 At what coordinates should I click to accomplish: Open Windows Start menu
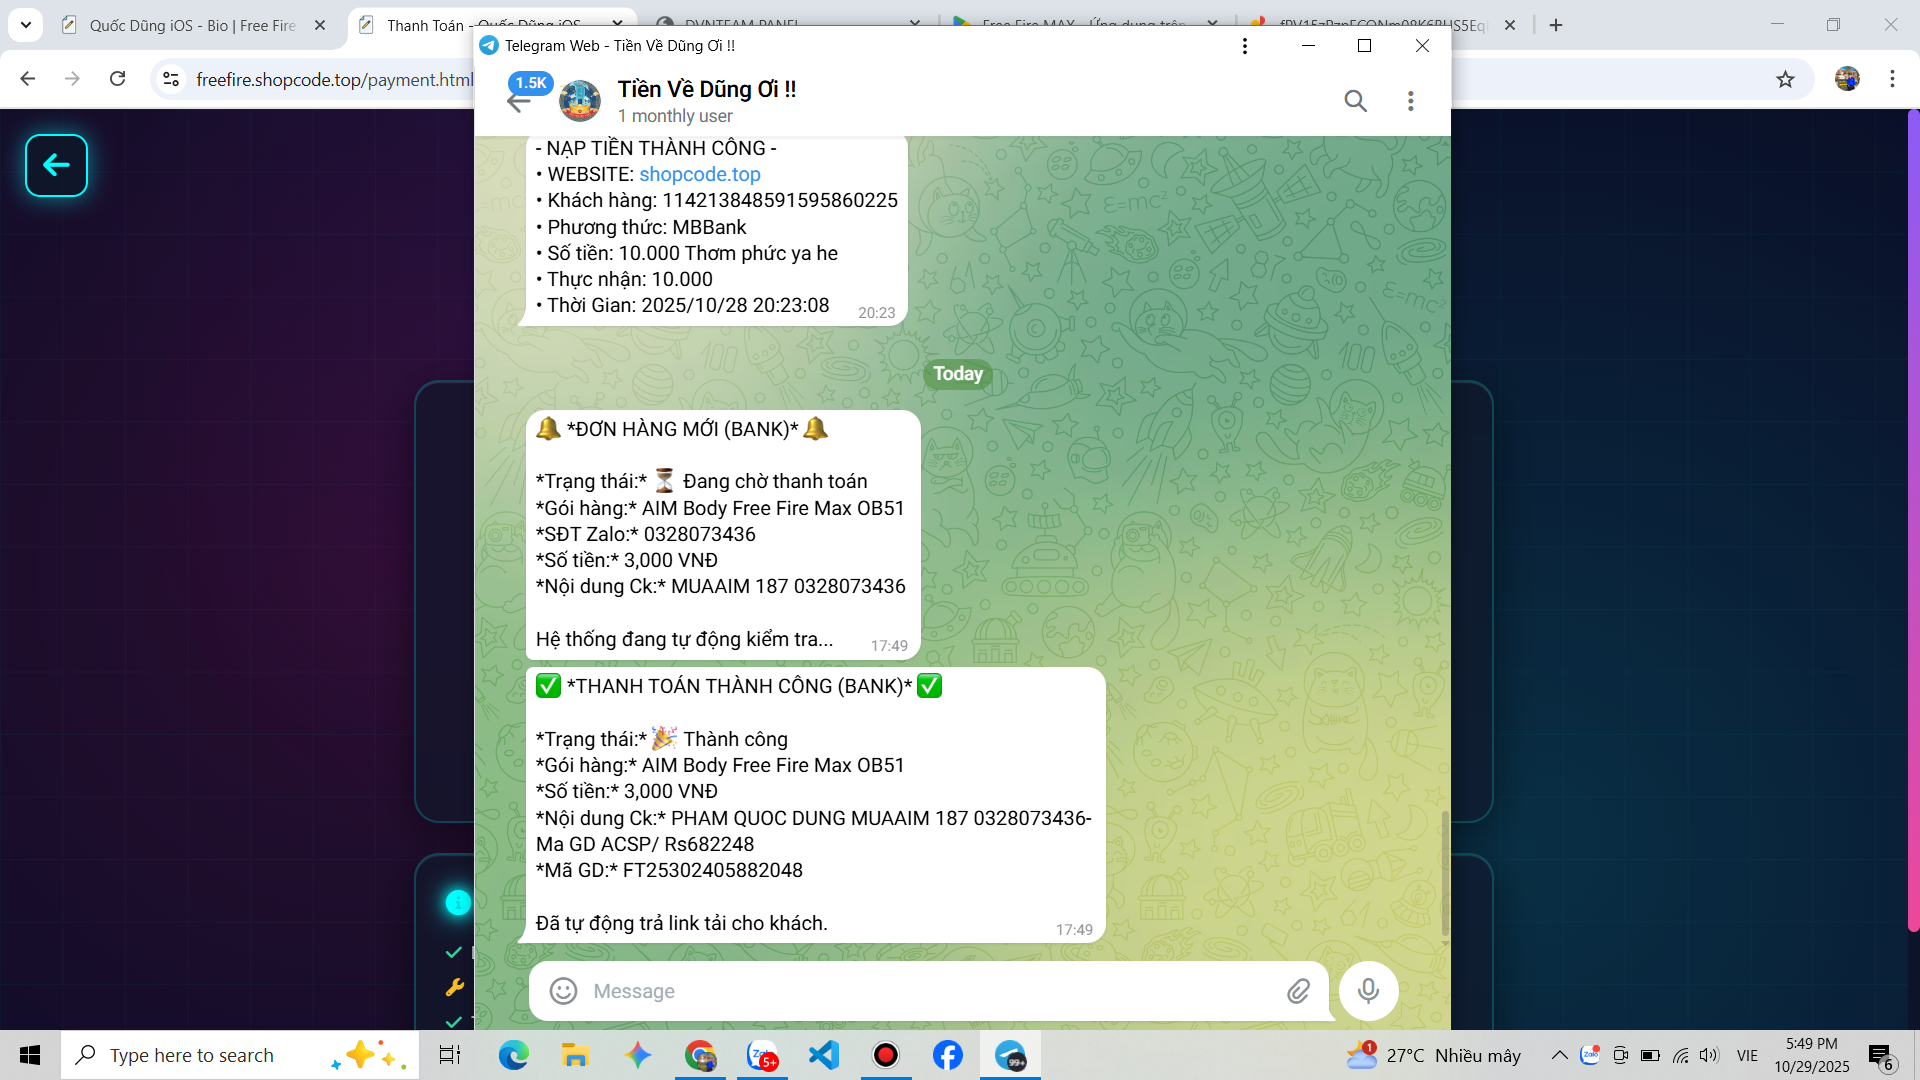[x=30, y=1055]
